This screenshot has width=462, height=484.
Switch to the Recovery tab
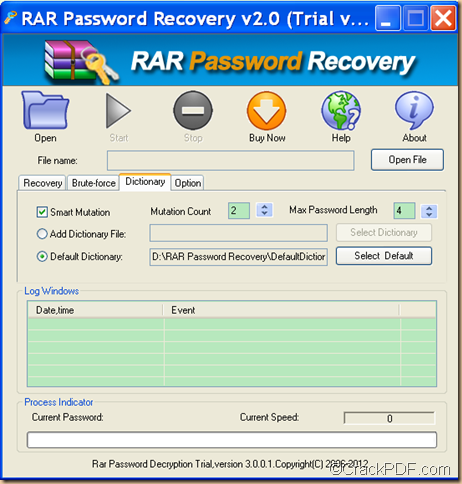(43, 183)
